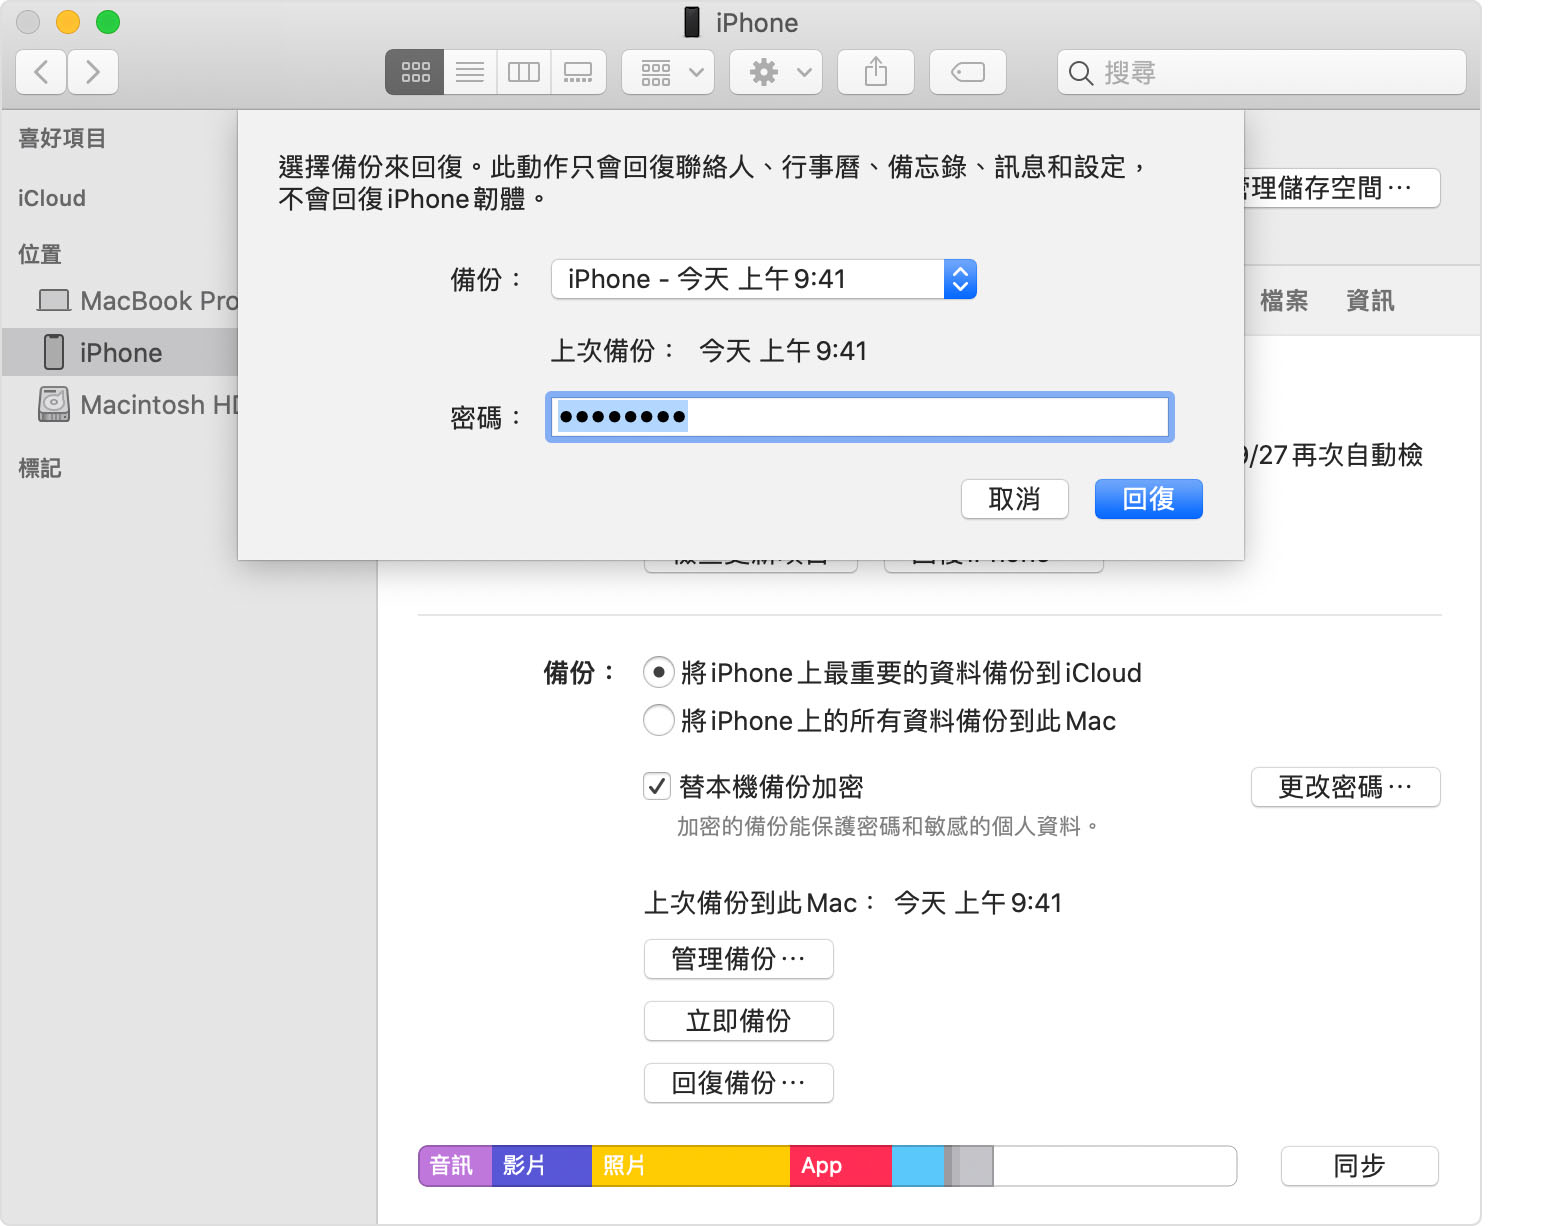Go forward with the right chevron button

93,72
